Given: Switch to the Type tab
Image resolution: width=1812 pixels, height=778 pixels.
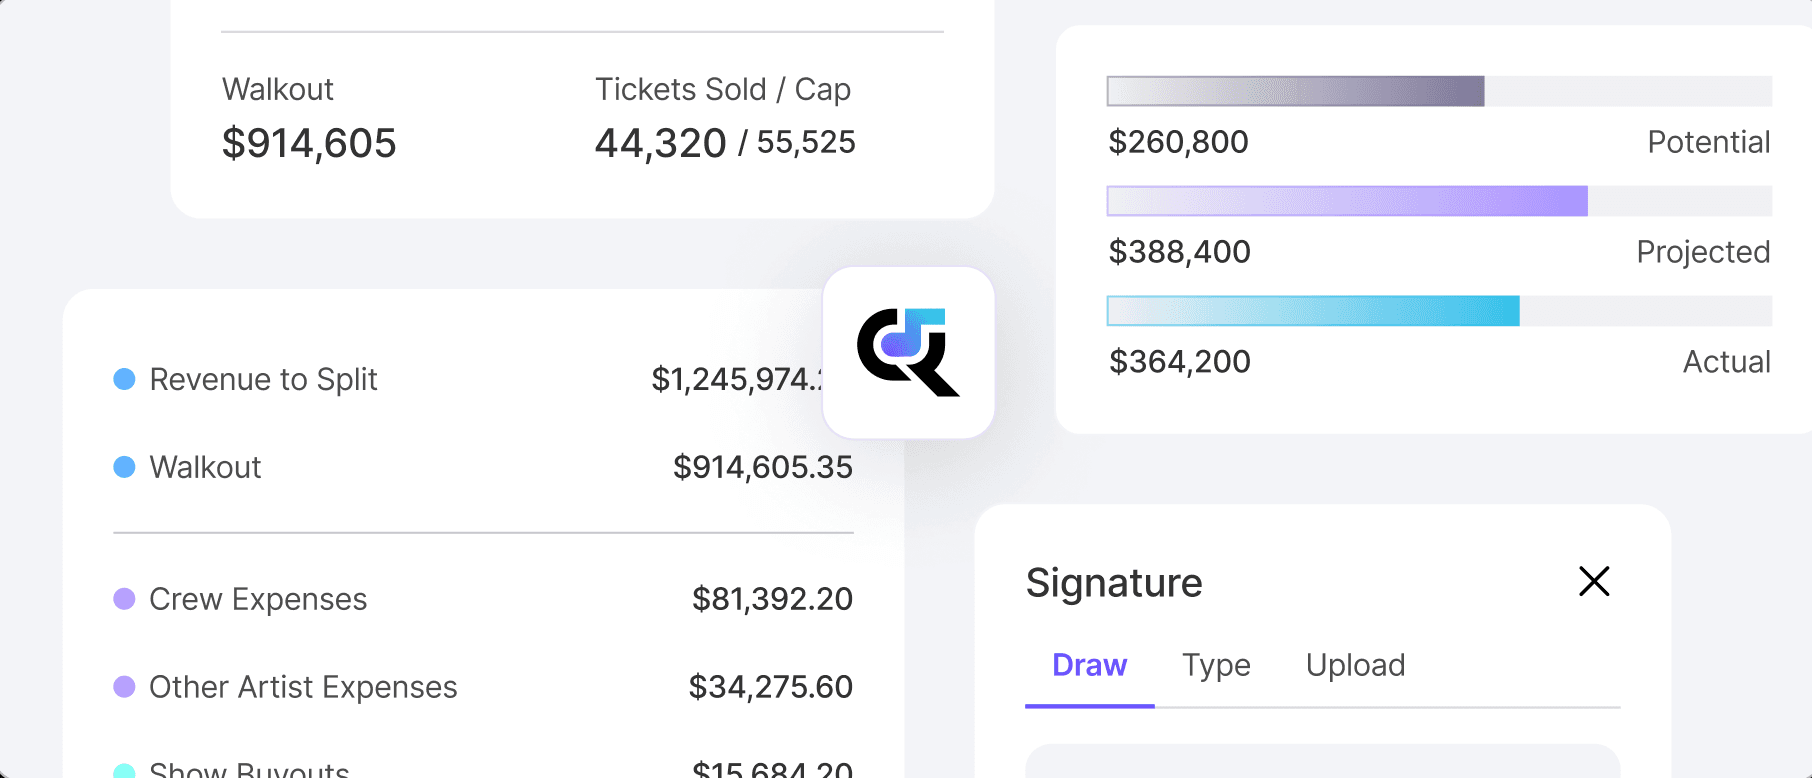Looking at the screenshot, I should click(1216, 666).
